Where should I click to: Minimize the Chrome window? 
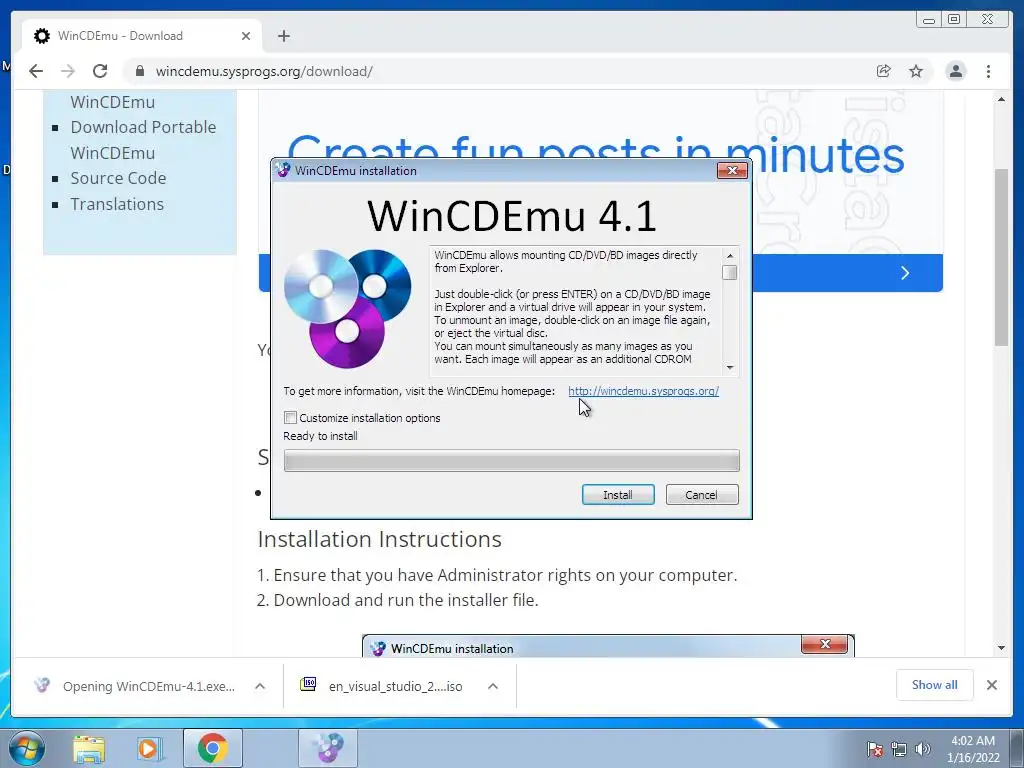[x=929, y=20]
